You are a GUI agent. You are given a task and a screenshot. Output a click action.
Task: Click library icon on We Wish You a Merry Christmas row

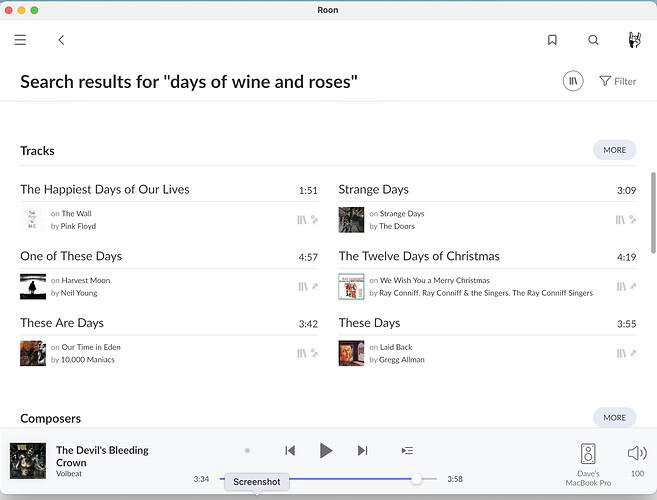(x=621, y=287)
